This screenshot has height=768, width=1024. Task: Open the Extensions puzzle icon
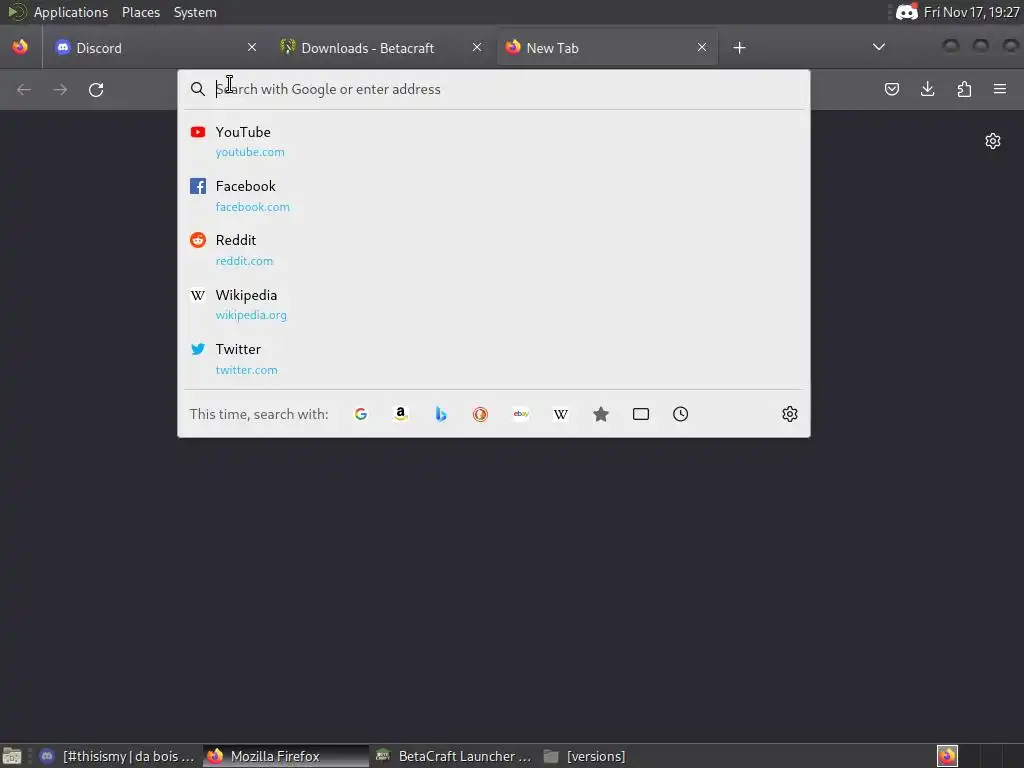pyautogui.click(x=964, y=89)
